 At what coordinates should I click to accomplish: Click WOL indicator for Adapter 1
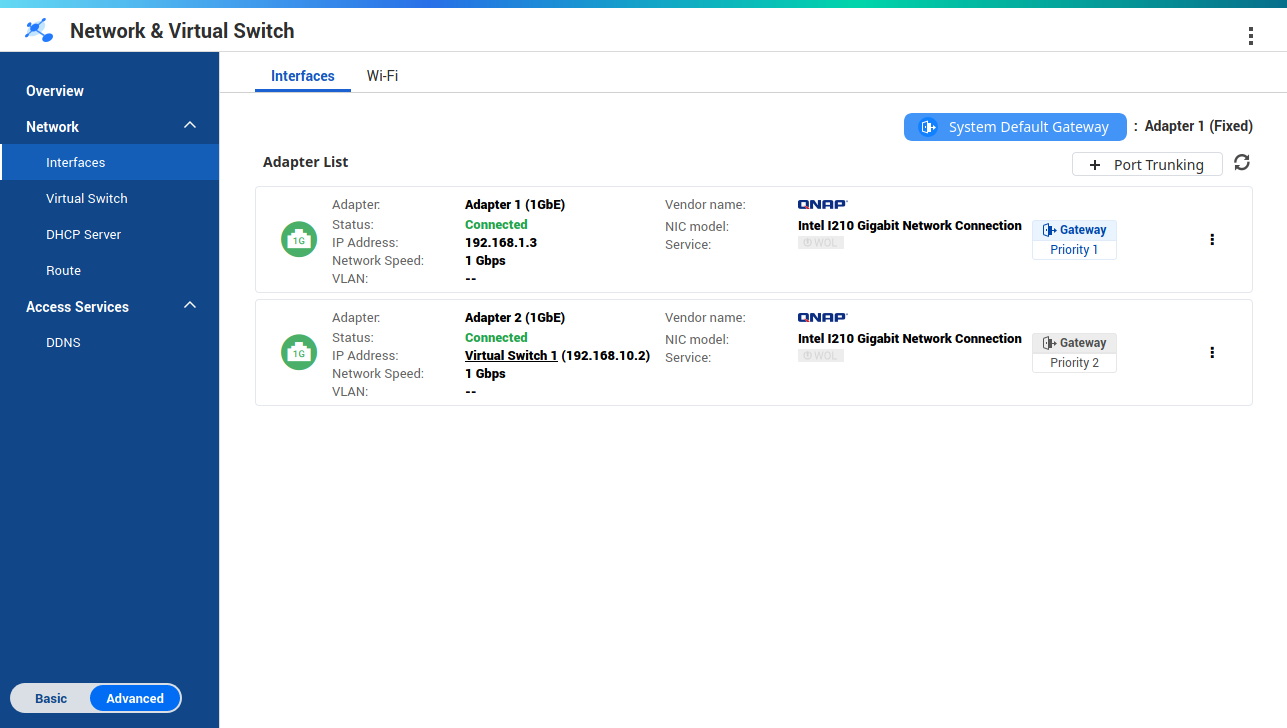tap(820, 243)
